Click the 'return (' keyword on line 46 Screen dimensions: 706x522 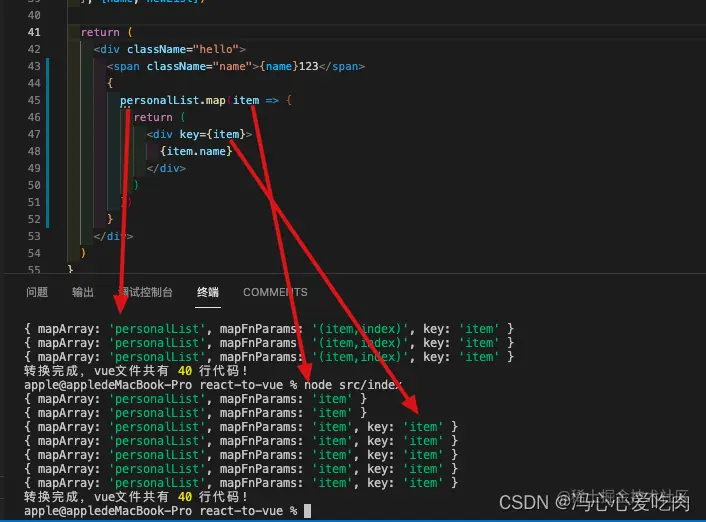coord(159,117)
